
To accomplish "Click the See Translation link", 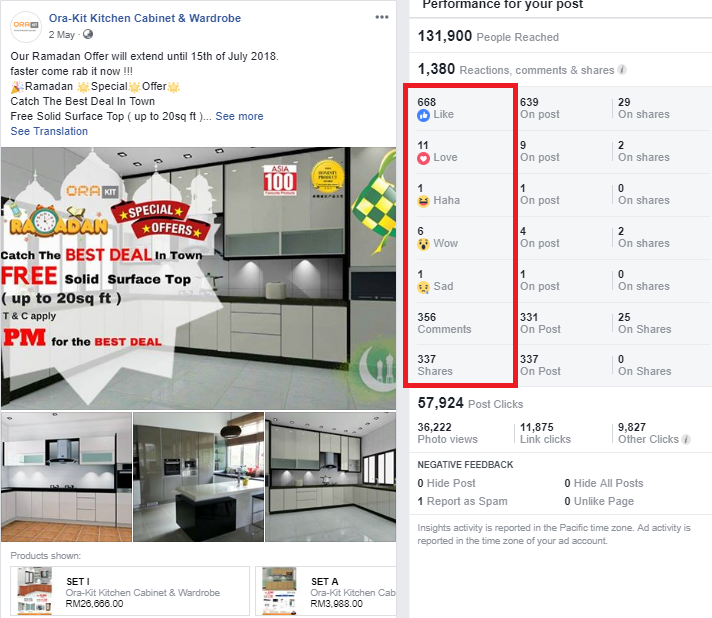I will 49,131.
